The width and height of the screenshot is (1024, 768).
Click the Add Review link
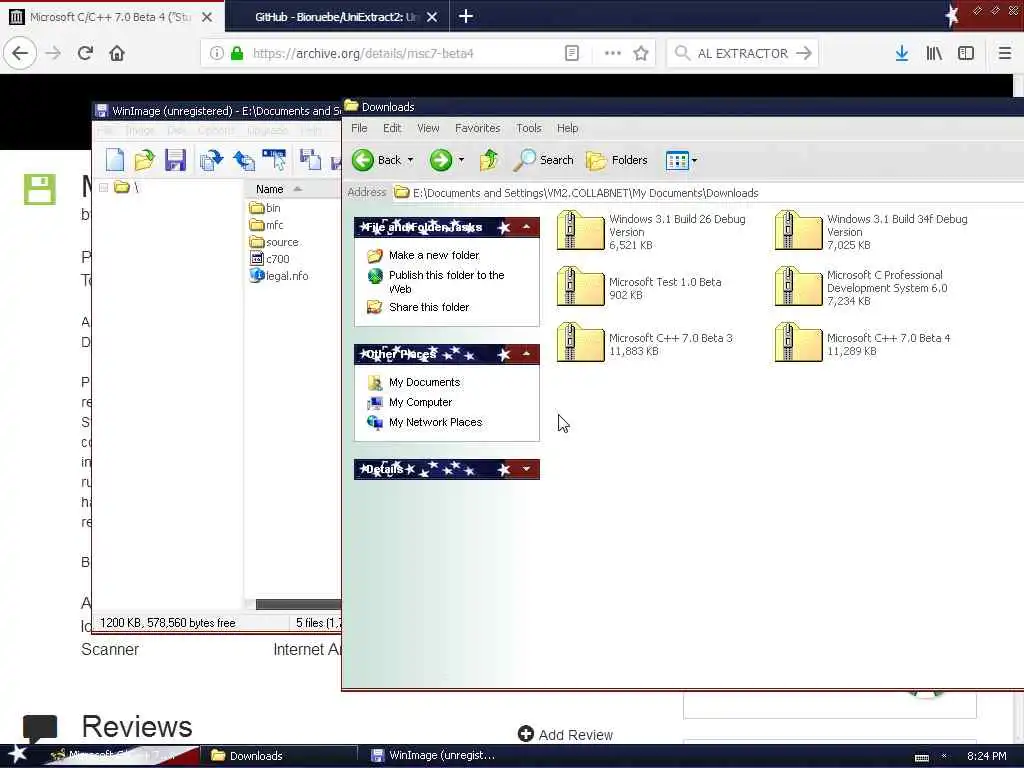[x=566, y=735]
